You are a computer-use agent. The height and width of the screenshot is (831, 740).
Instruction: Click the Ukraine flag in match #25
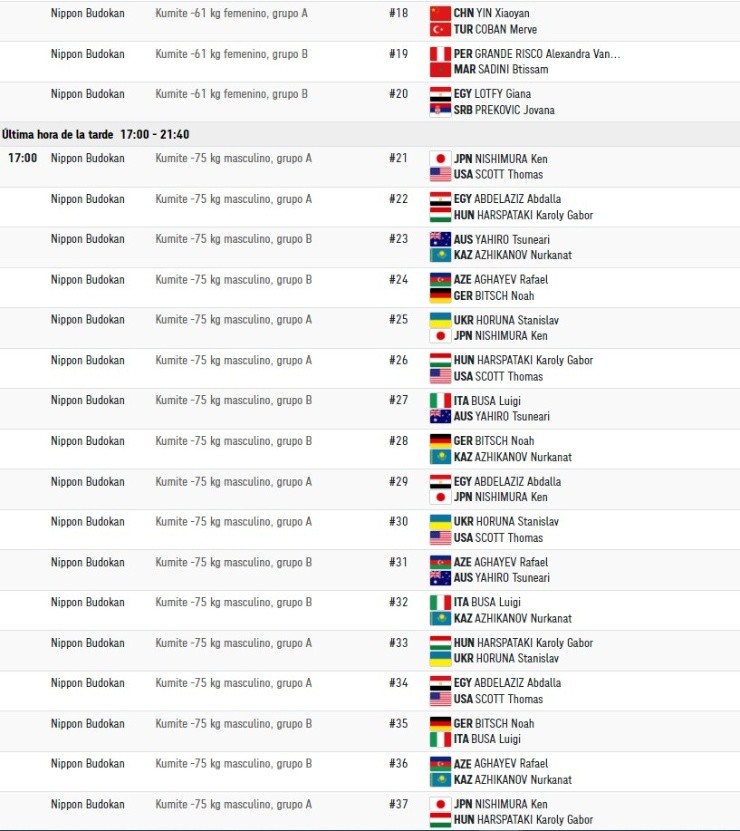pyautogui.click(x=440, y=320)
